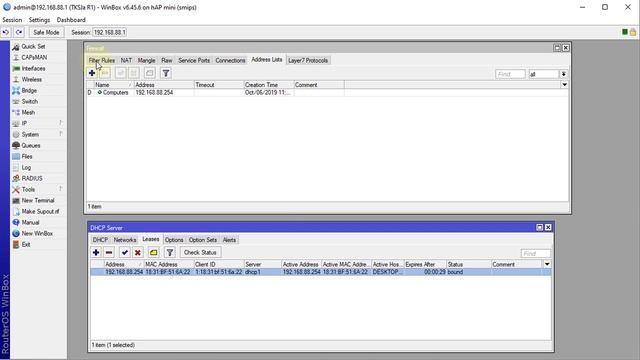The image size is (640, 360).
Task: Click 'bound' status in the lease row
Action: click(x=455, y=272)
